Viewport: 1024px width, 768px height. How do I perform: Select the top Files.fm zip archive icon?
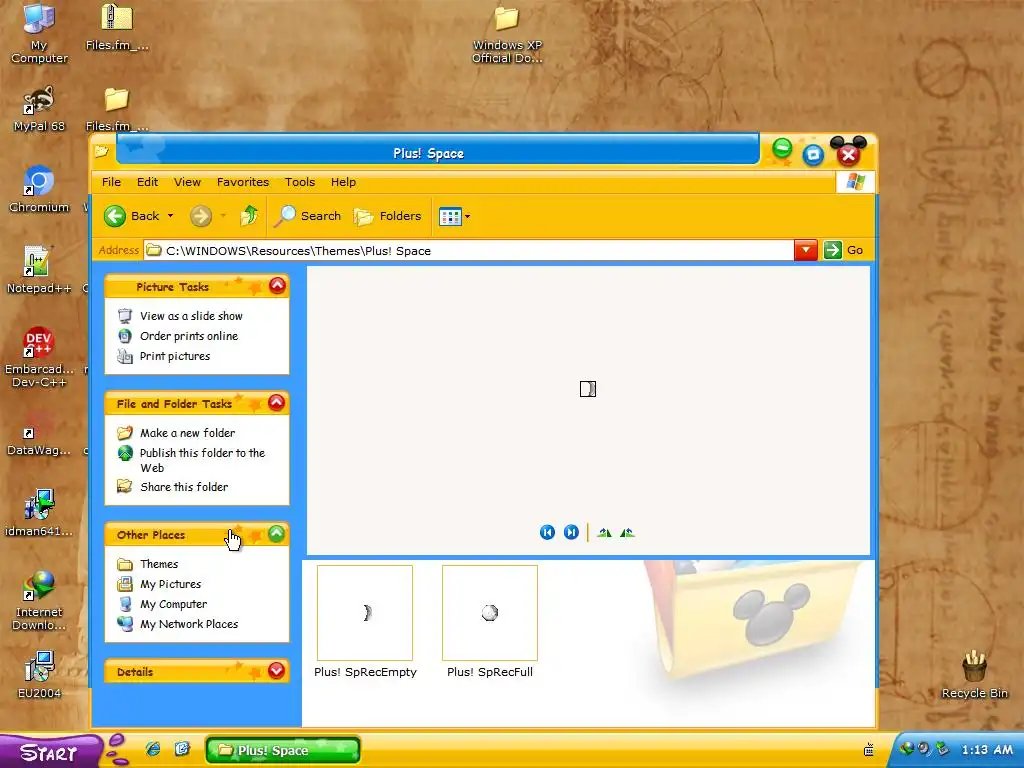coord(118,27)
